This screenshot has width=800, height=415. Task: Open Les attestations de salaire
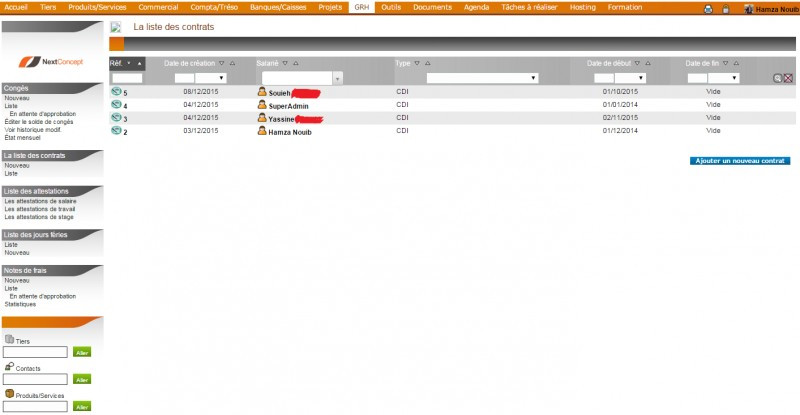(40, 201)
